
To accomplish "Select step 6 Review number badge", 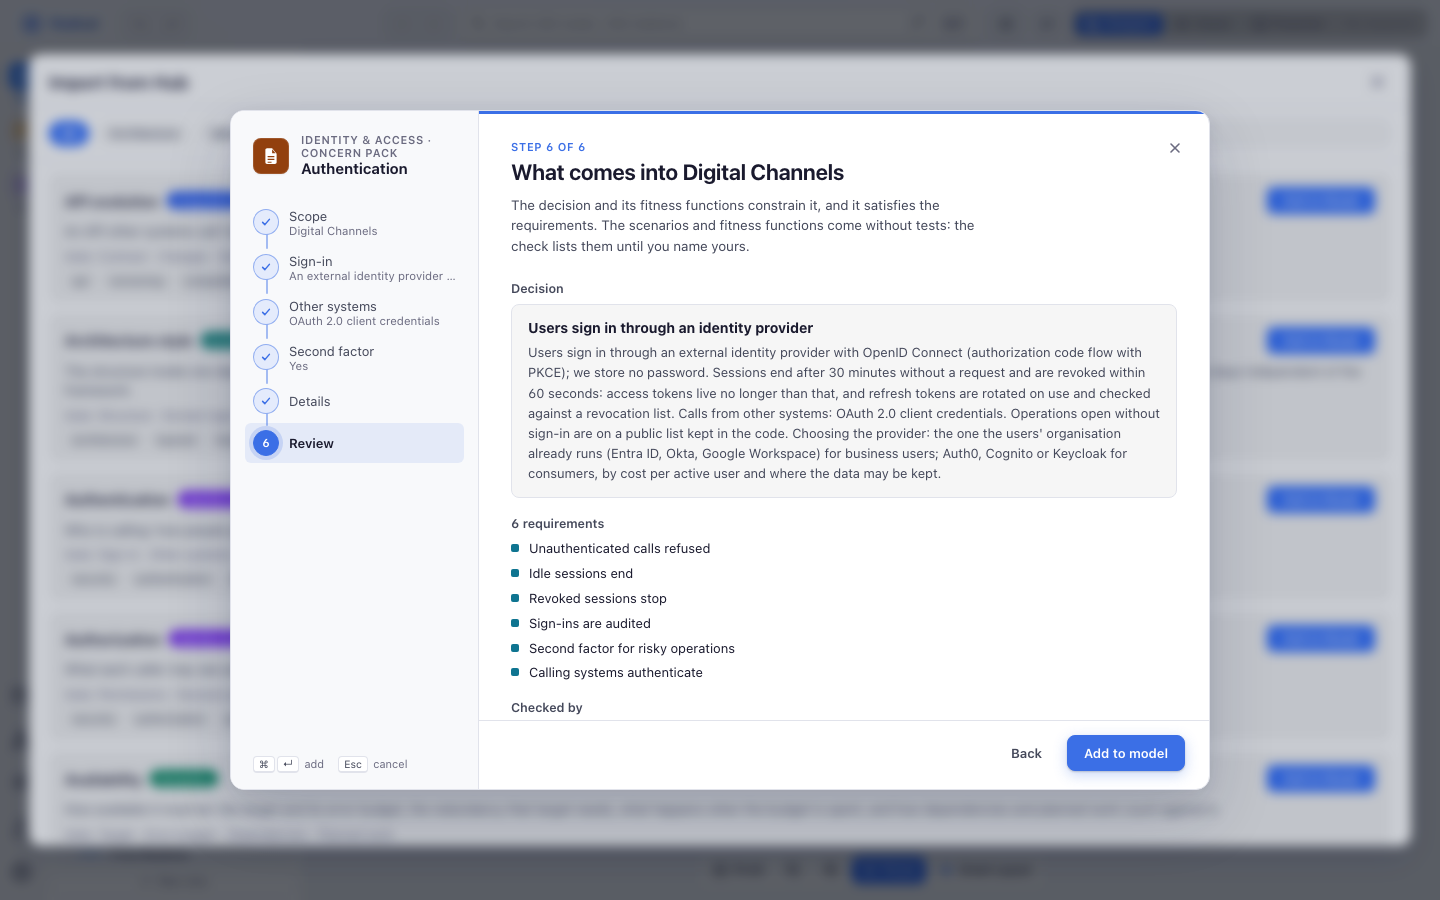I will [x=266, y=443].
